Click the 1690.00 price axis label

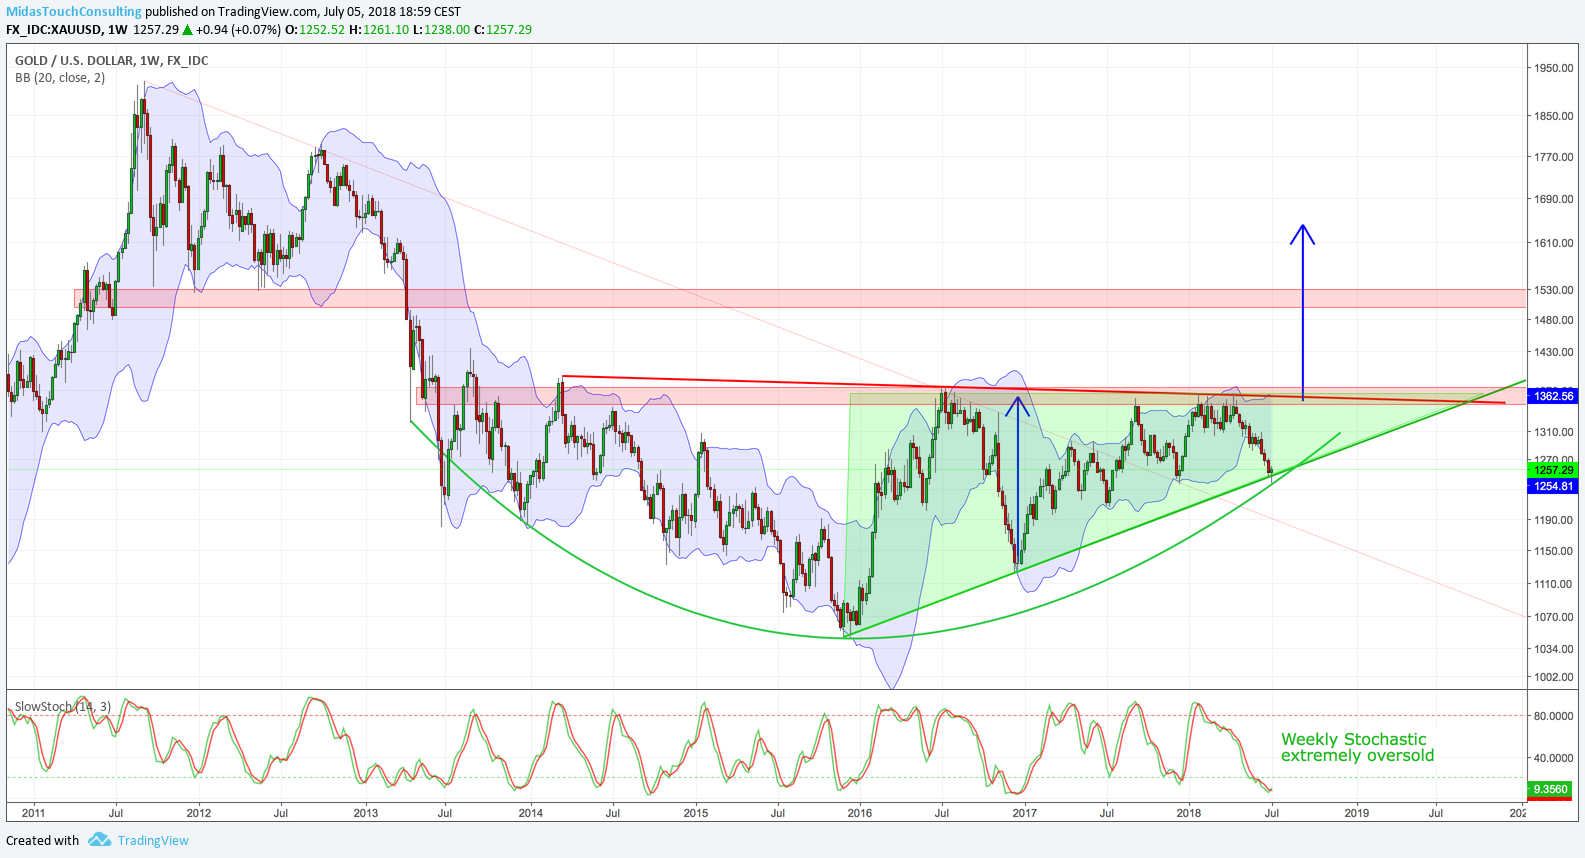click(x=1553, y=199)
